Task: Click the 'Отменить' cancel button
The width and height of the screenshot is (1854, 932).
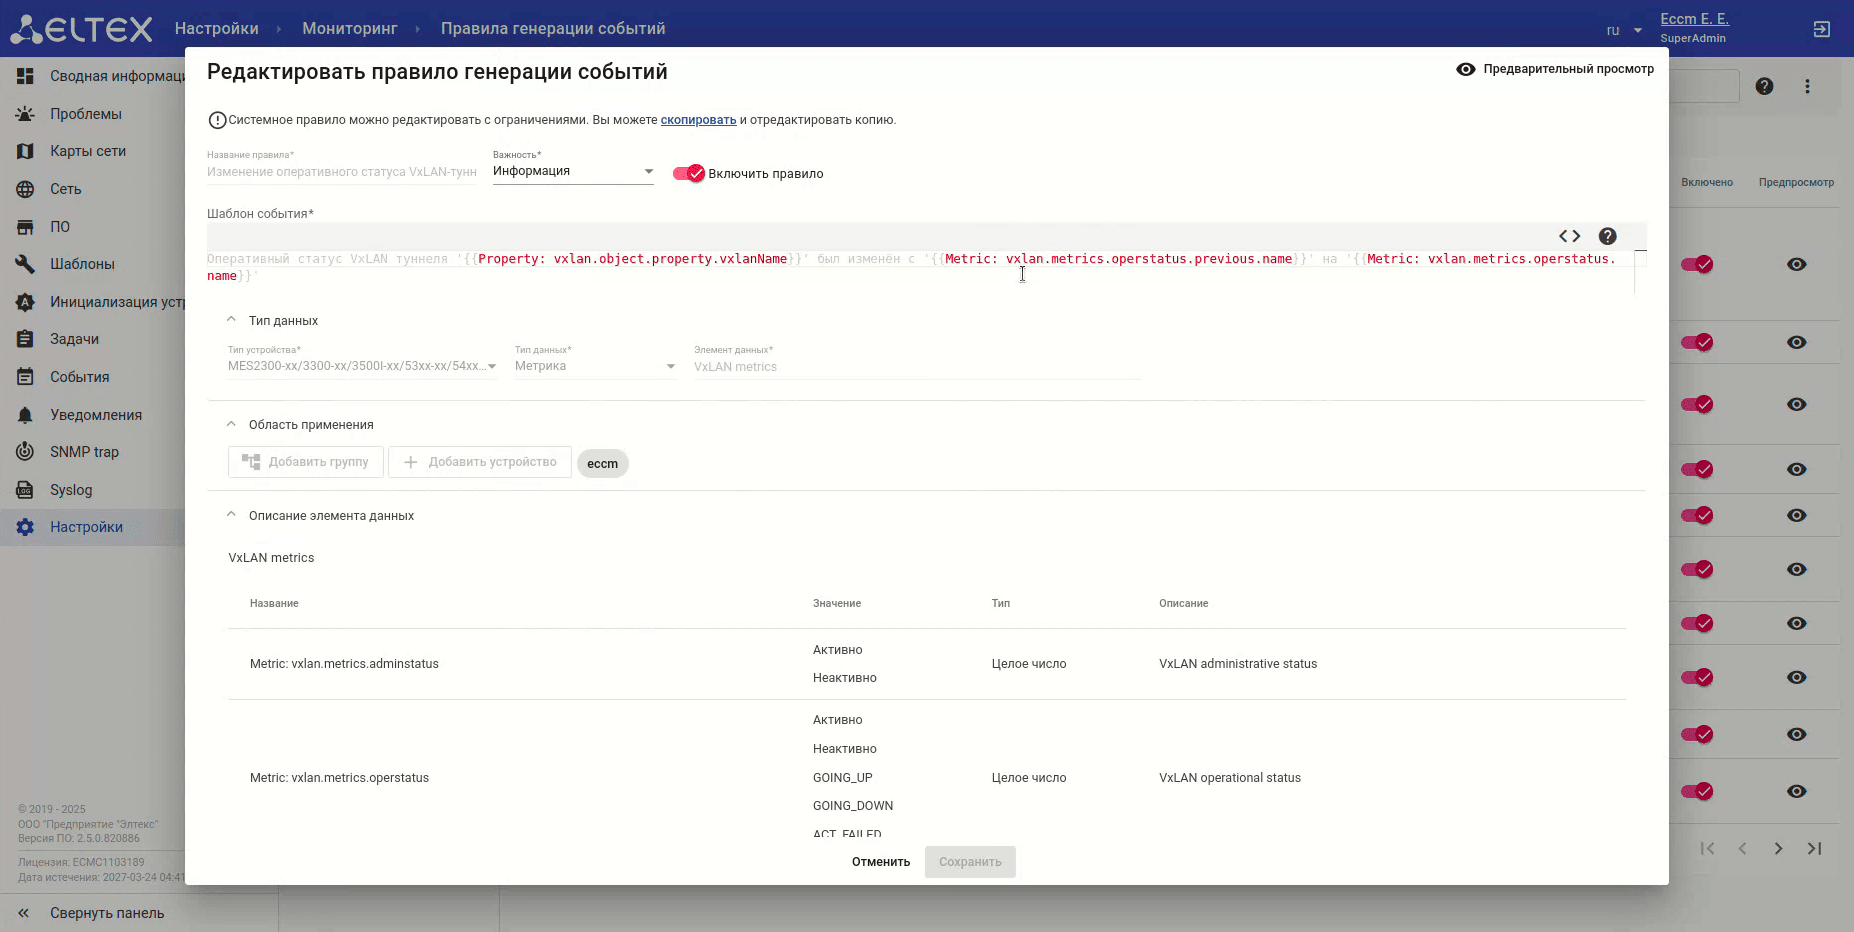Action: pyautogui.click(x=880, y=862)
